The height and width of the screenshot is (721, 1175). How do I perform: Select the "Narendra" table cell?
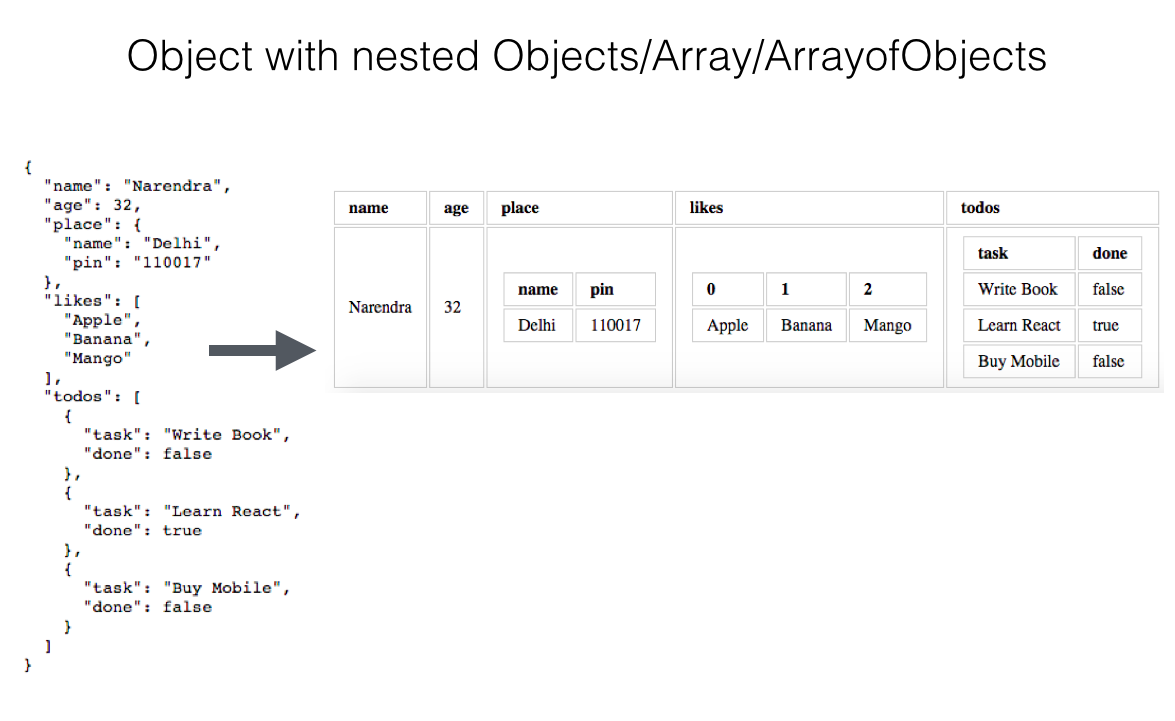pyautogui.click(x=380, y=307)
